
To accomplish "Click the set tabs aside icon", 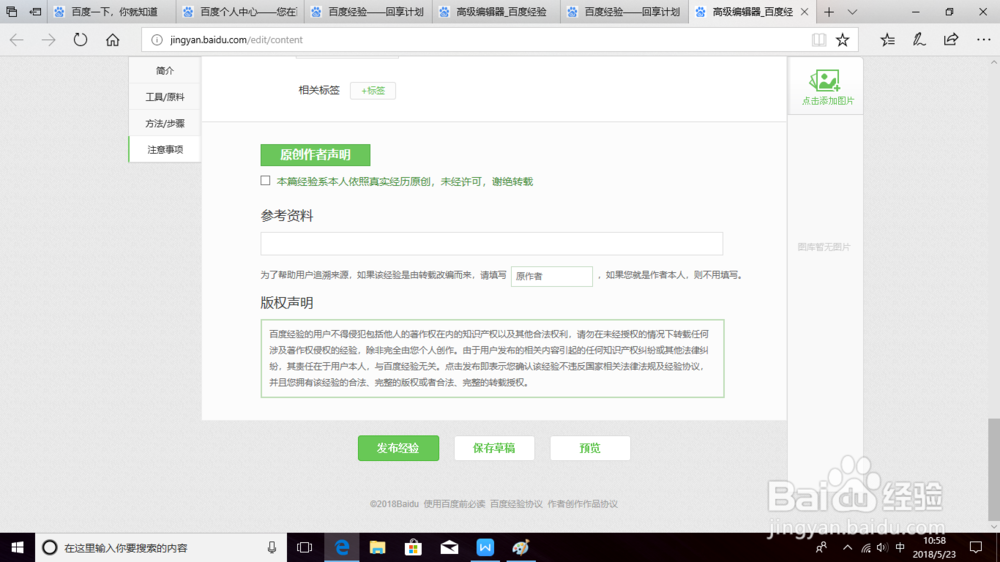I will pyautogui.click(x=36, y=11).
